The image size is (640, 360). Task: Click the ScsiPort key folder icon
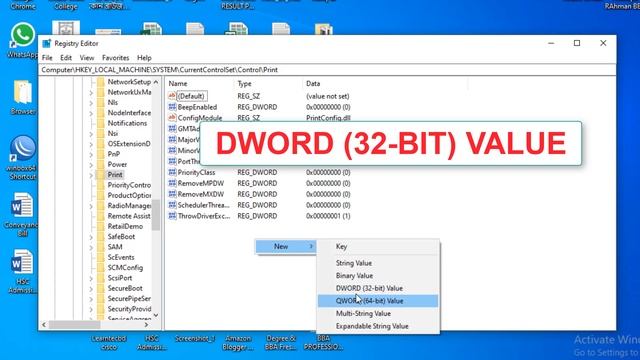(101, 278)
